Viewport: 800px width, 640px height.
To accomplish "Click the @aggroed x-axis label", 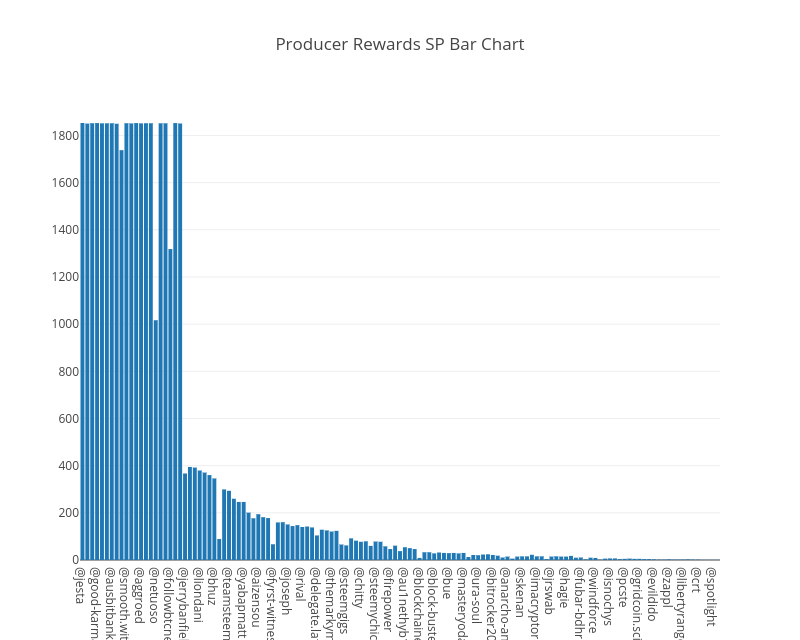I will point(139,595).
